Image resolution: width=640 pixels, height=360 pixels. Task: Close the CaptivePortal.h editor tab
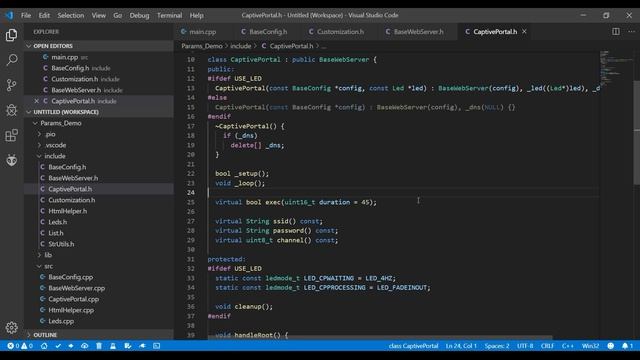click(524, 31)
